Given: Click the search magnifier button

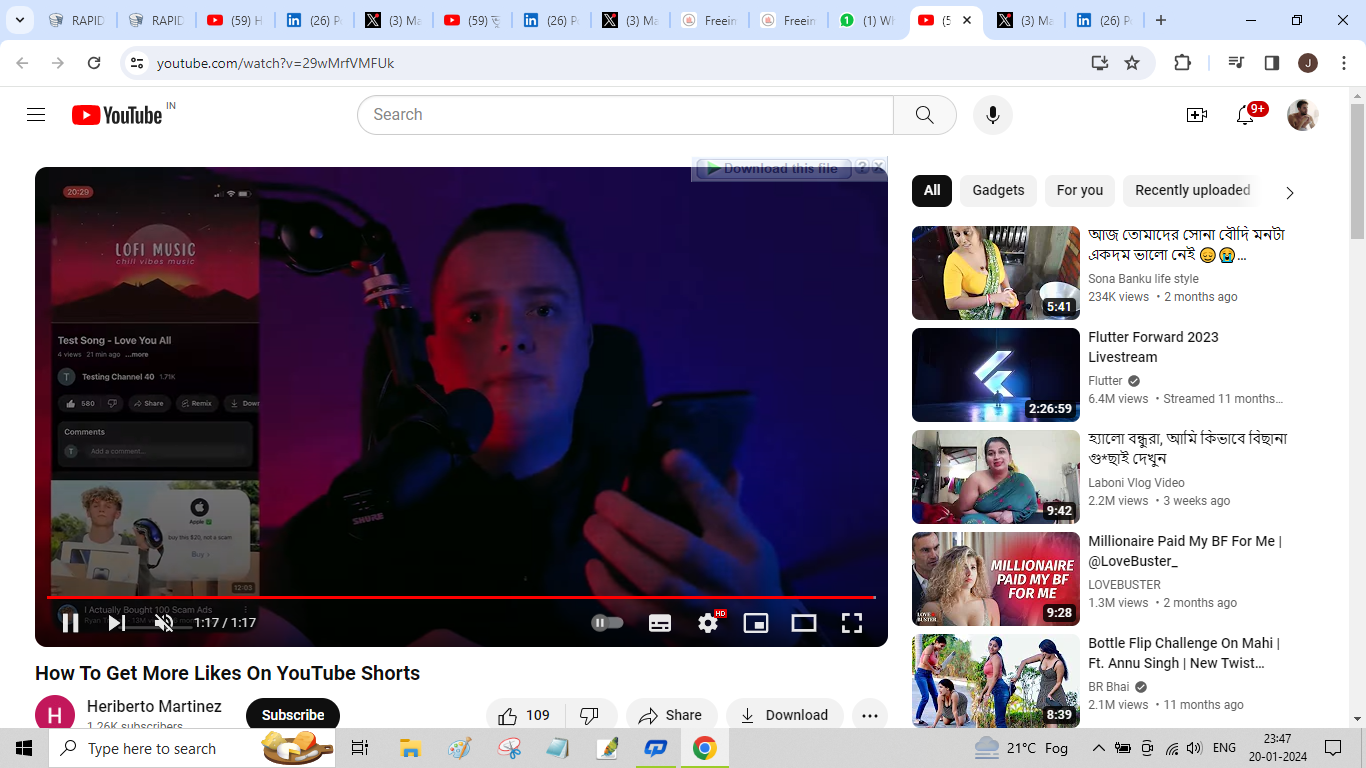Looking at the screenshot, I should click(925, 115).
